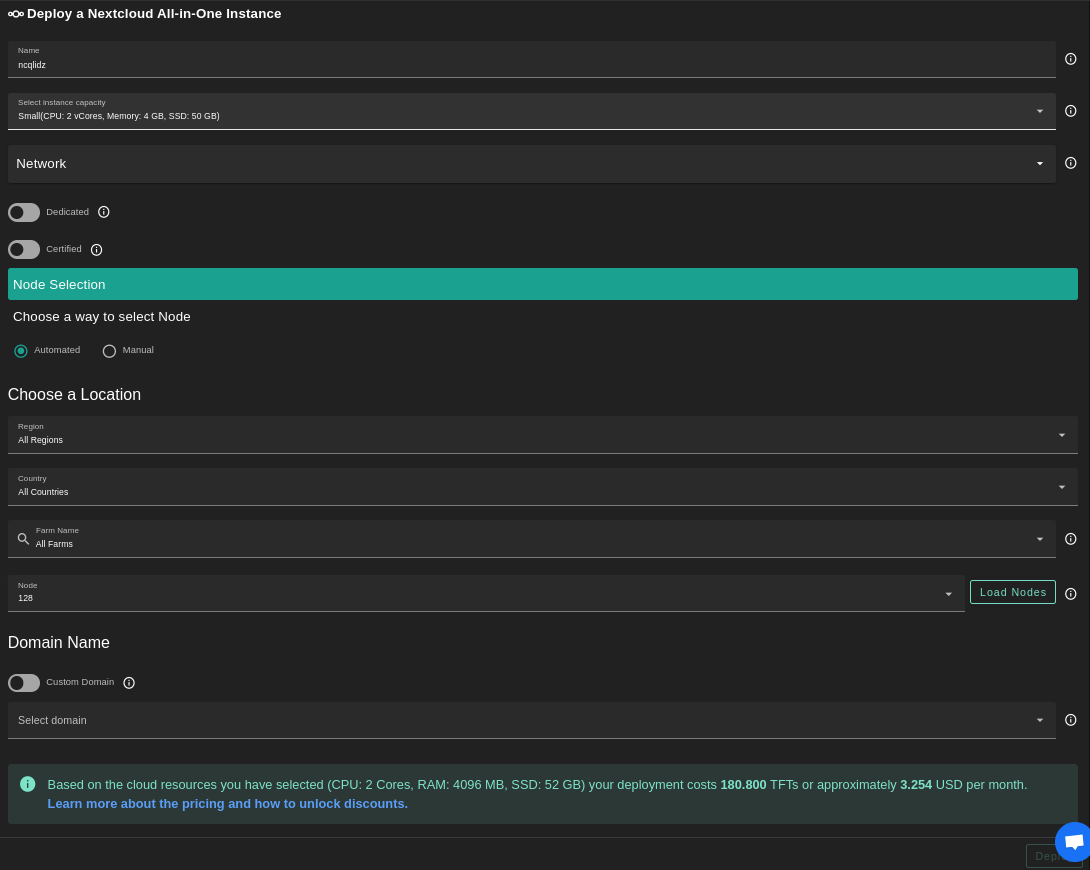The height and width of the screenshot is (870, 1090).
Task: Expand the Network dropdown
Action: (530, 164)
